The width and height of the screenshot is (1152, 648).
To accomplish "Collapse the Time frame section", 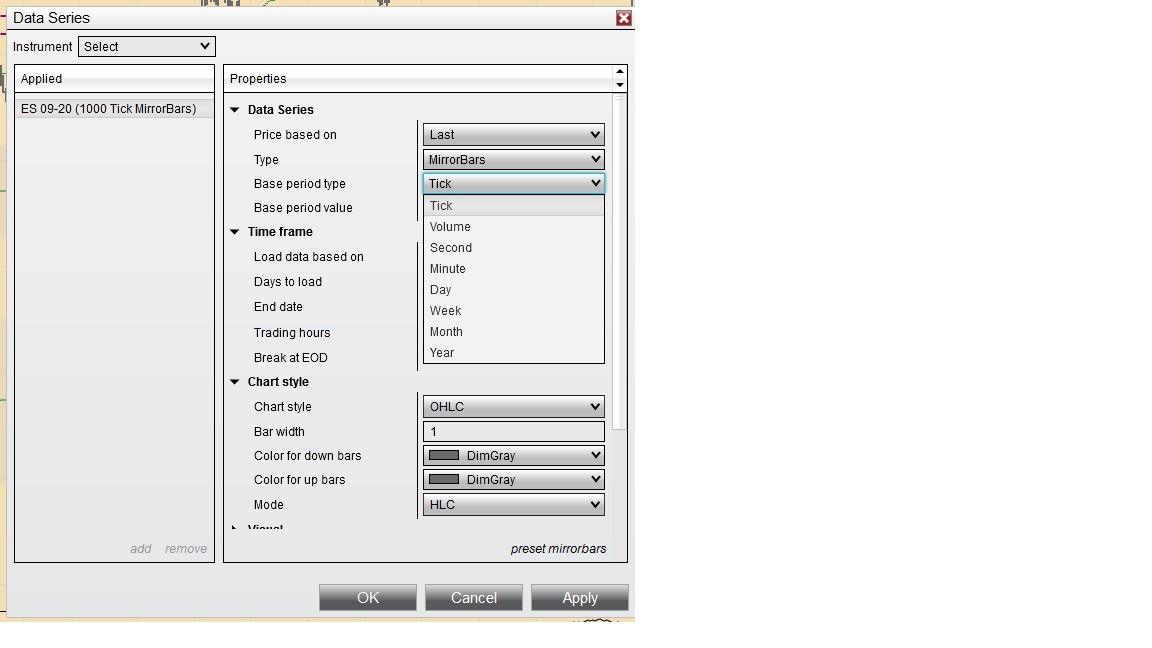I will (x=234, y=231).
